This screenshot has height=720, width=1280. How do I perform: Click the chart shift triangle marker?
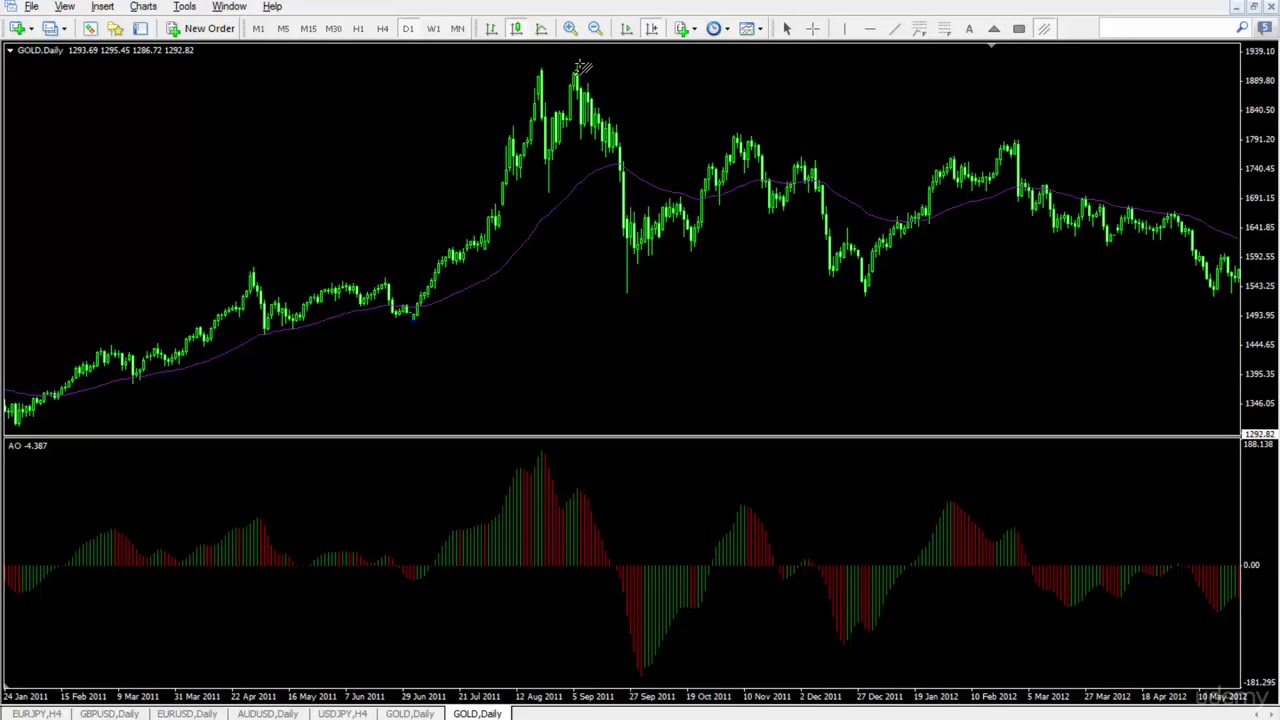(x=991, y=46)
